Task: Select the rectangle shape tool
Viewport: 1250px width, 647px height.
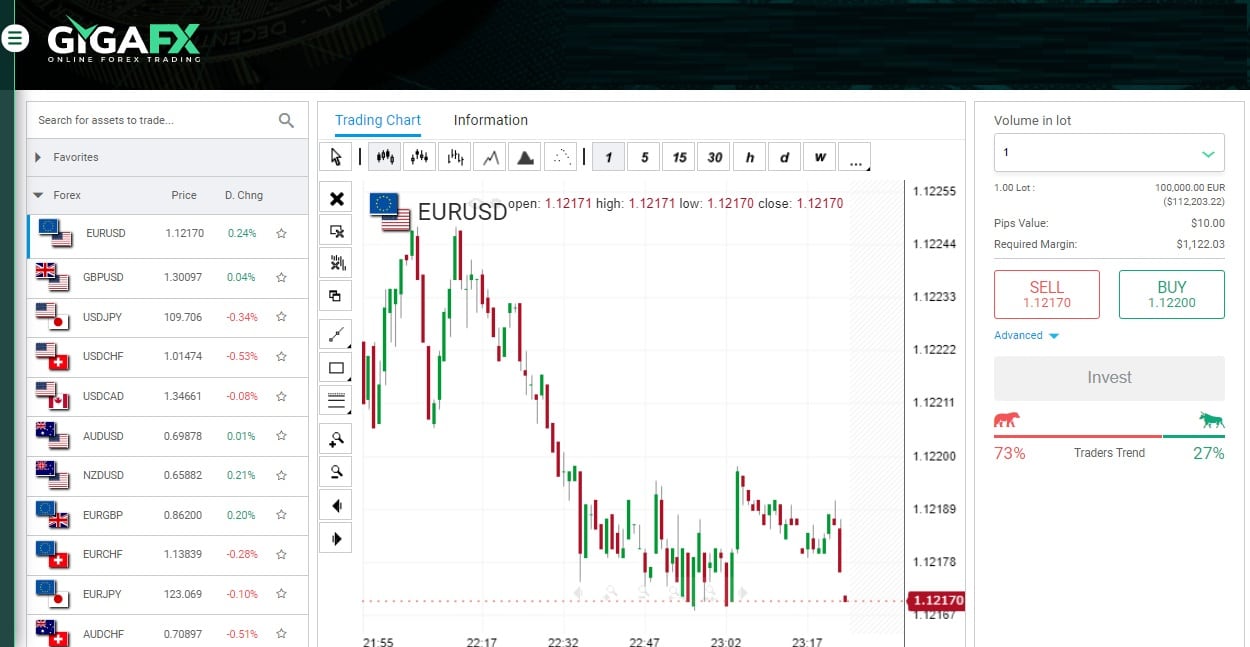Action: (x=336, y=368)
